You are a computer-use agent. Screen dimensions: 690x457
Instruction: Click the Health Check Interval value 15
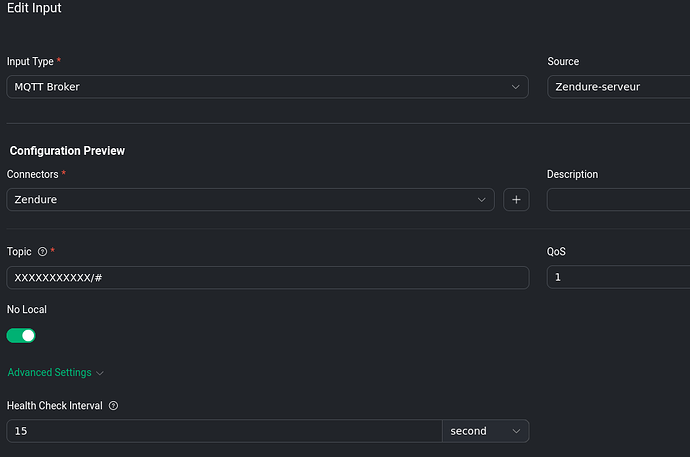[224, 431]
